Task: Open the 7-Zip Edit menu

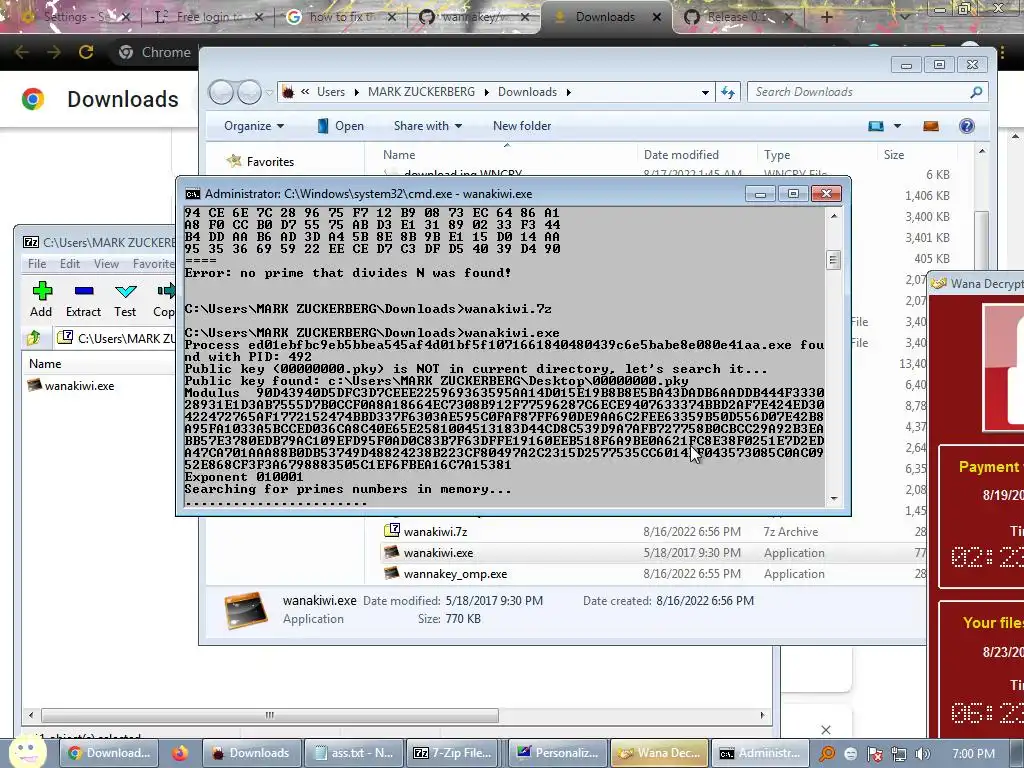Action: tap(70, 264)
